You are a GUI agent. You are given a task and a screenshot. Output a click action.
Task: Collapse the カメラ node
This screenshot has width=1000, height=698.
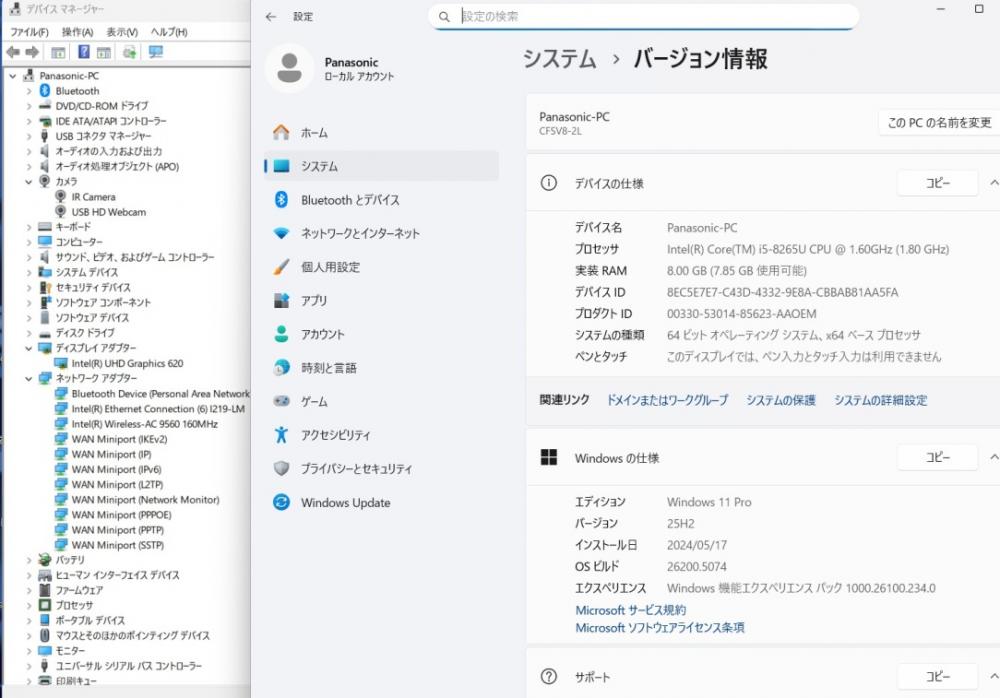tap(29, 182)
